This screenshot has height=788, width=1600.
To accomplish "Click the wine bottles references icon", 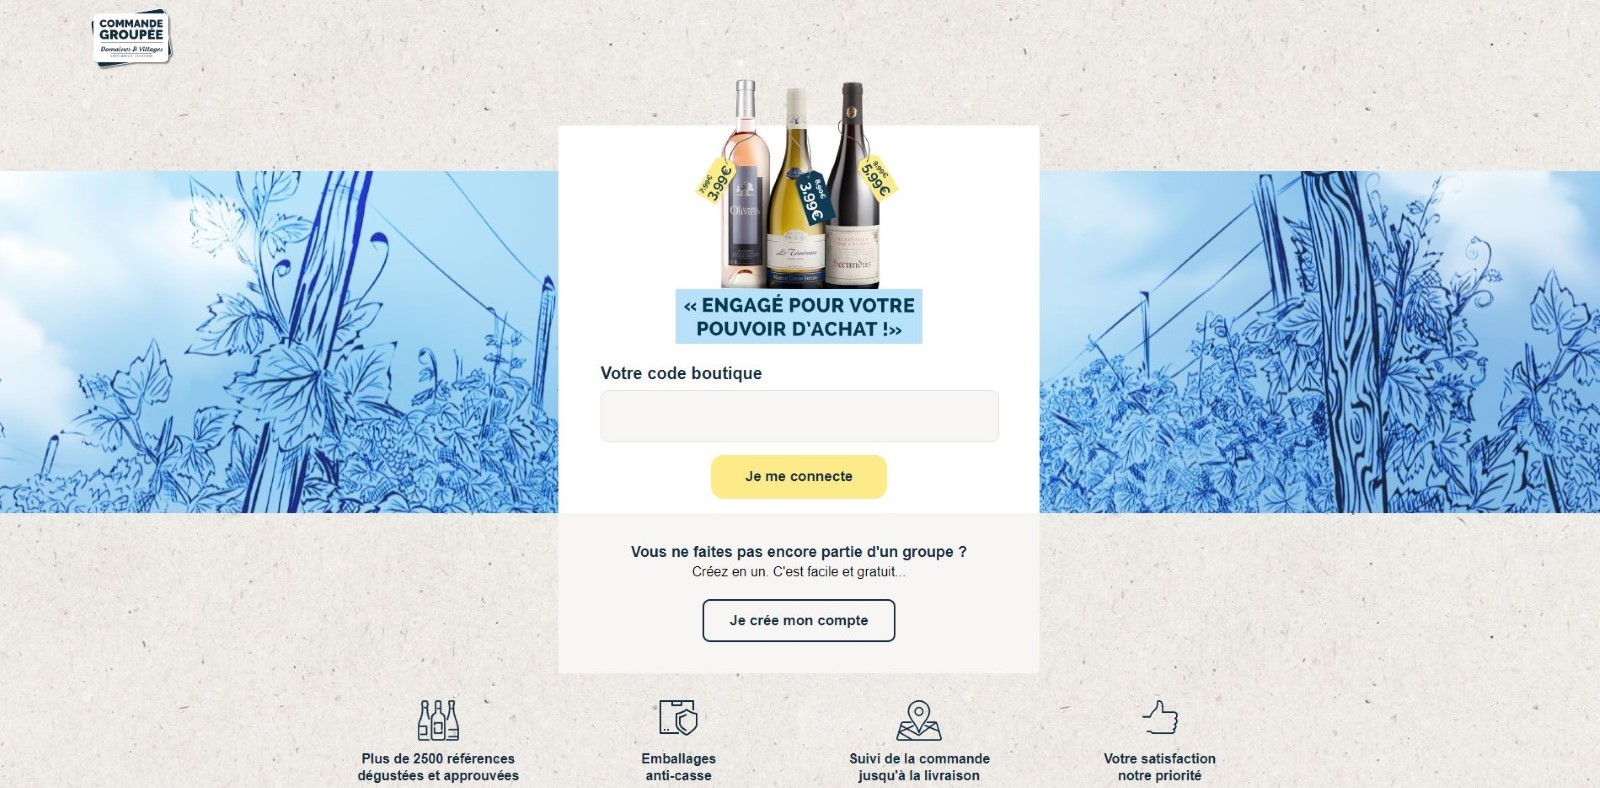I will (438, 719).
